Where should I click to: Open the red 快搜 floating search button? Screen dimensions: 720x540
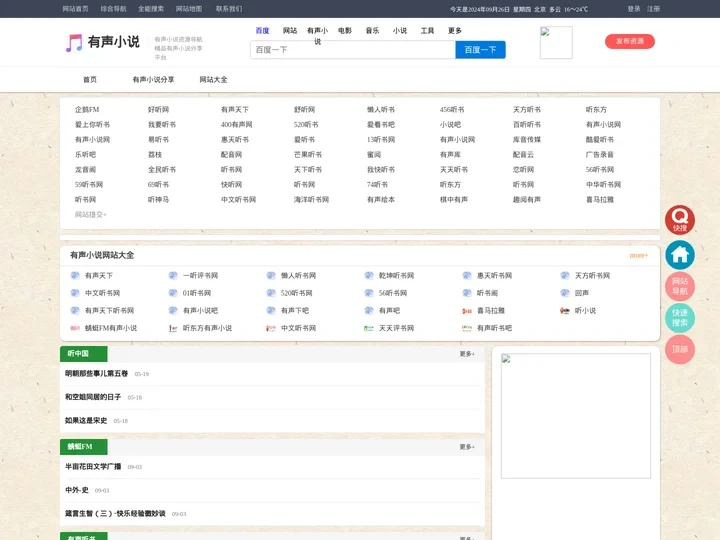680,219
